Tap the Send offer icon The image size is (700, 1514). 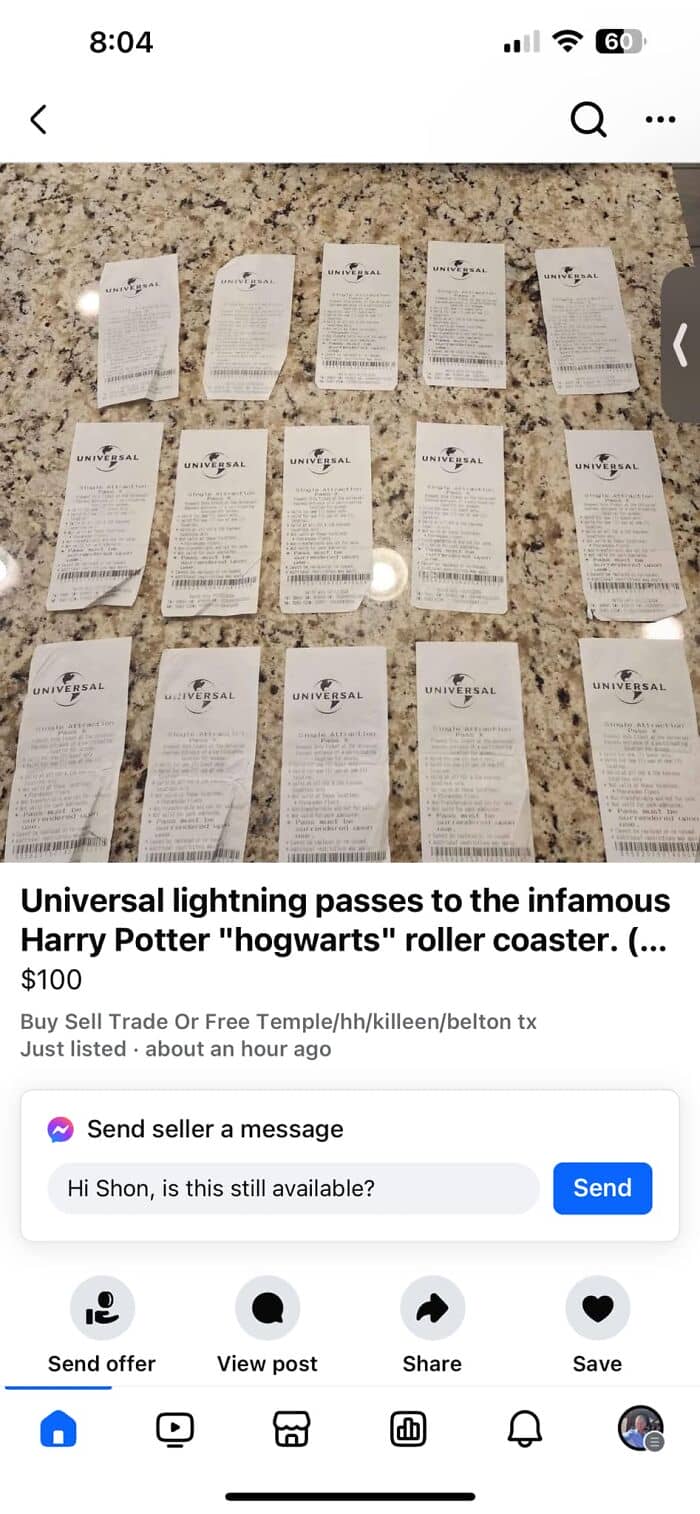(102, 1307)
